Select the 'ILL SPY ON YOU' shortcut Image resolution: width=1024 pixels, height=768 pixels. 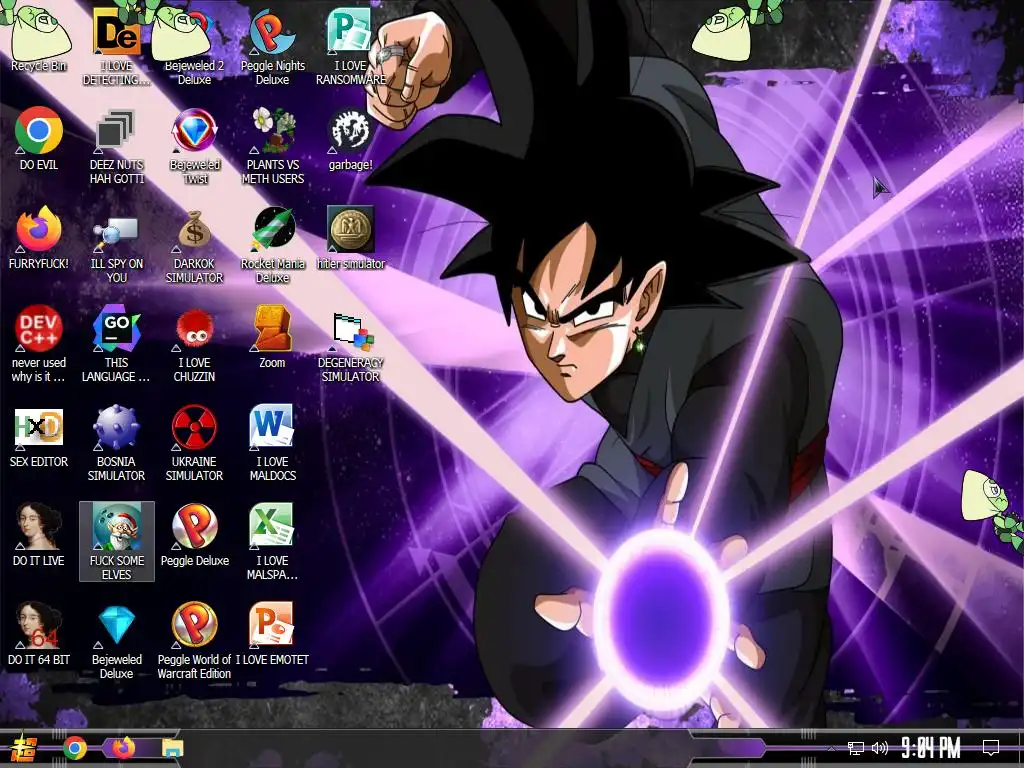(116, 247)
